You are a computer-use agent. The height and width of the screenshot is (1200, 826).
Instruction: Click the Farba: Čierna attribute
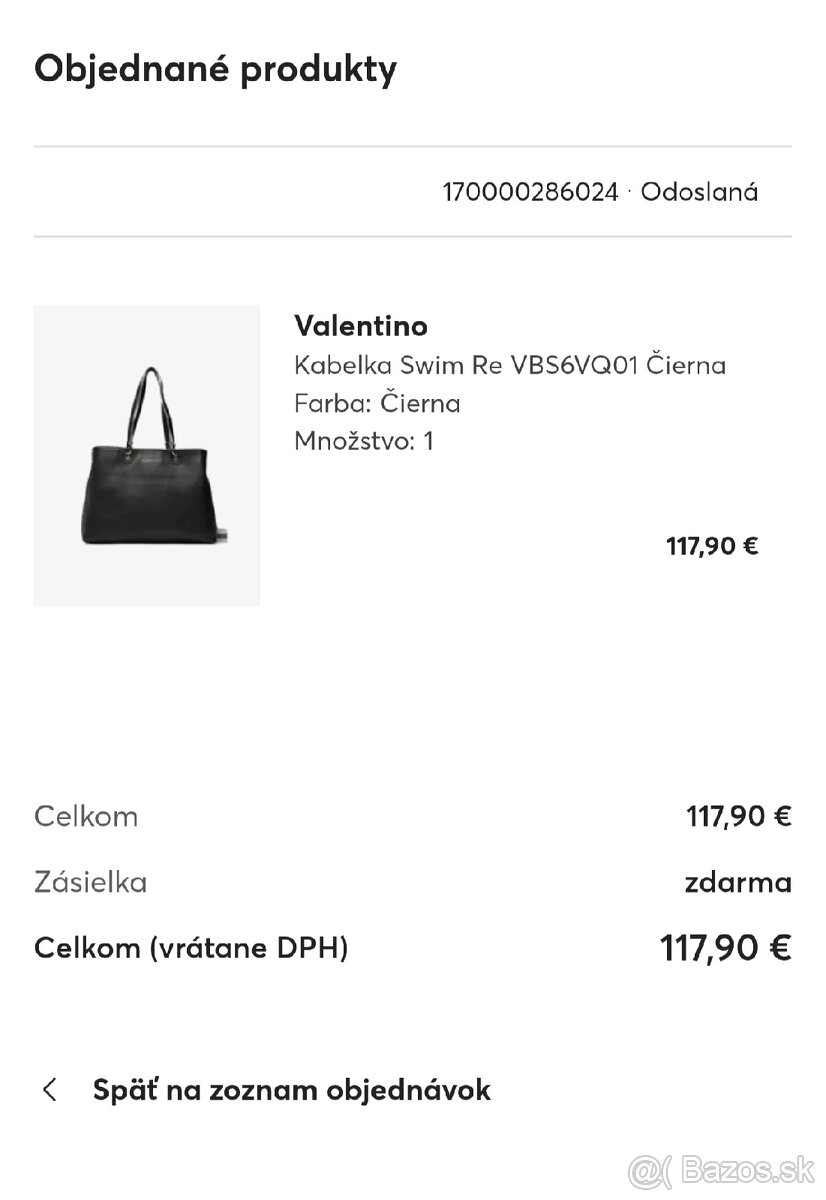click(377, 403)
